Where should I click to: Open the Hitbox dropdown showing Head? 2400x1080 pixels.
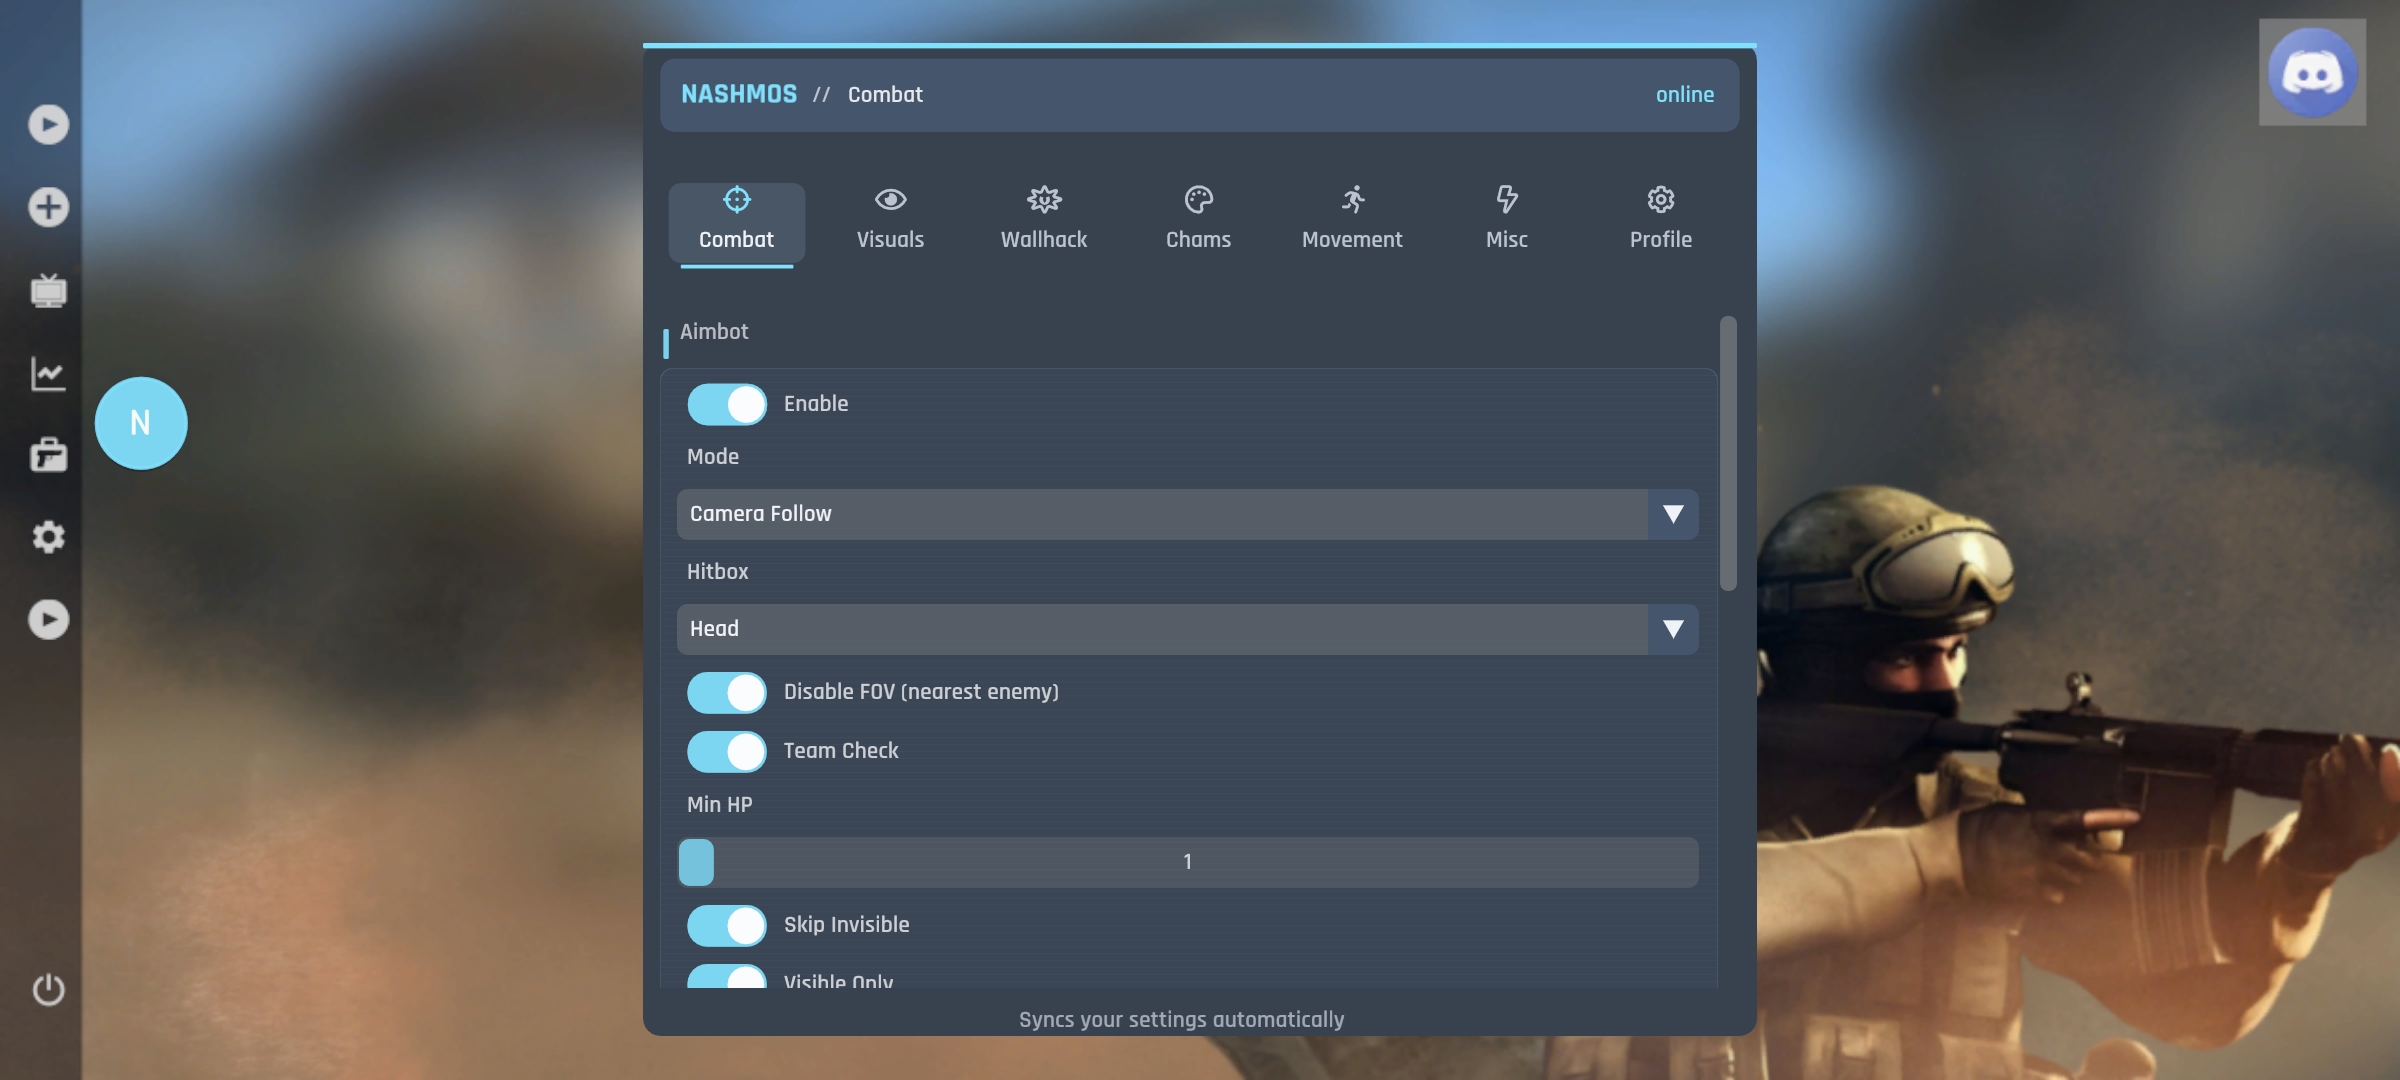pyautogui.click(x=1187, y=629)
